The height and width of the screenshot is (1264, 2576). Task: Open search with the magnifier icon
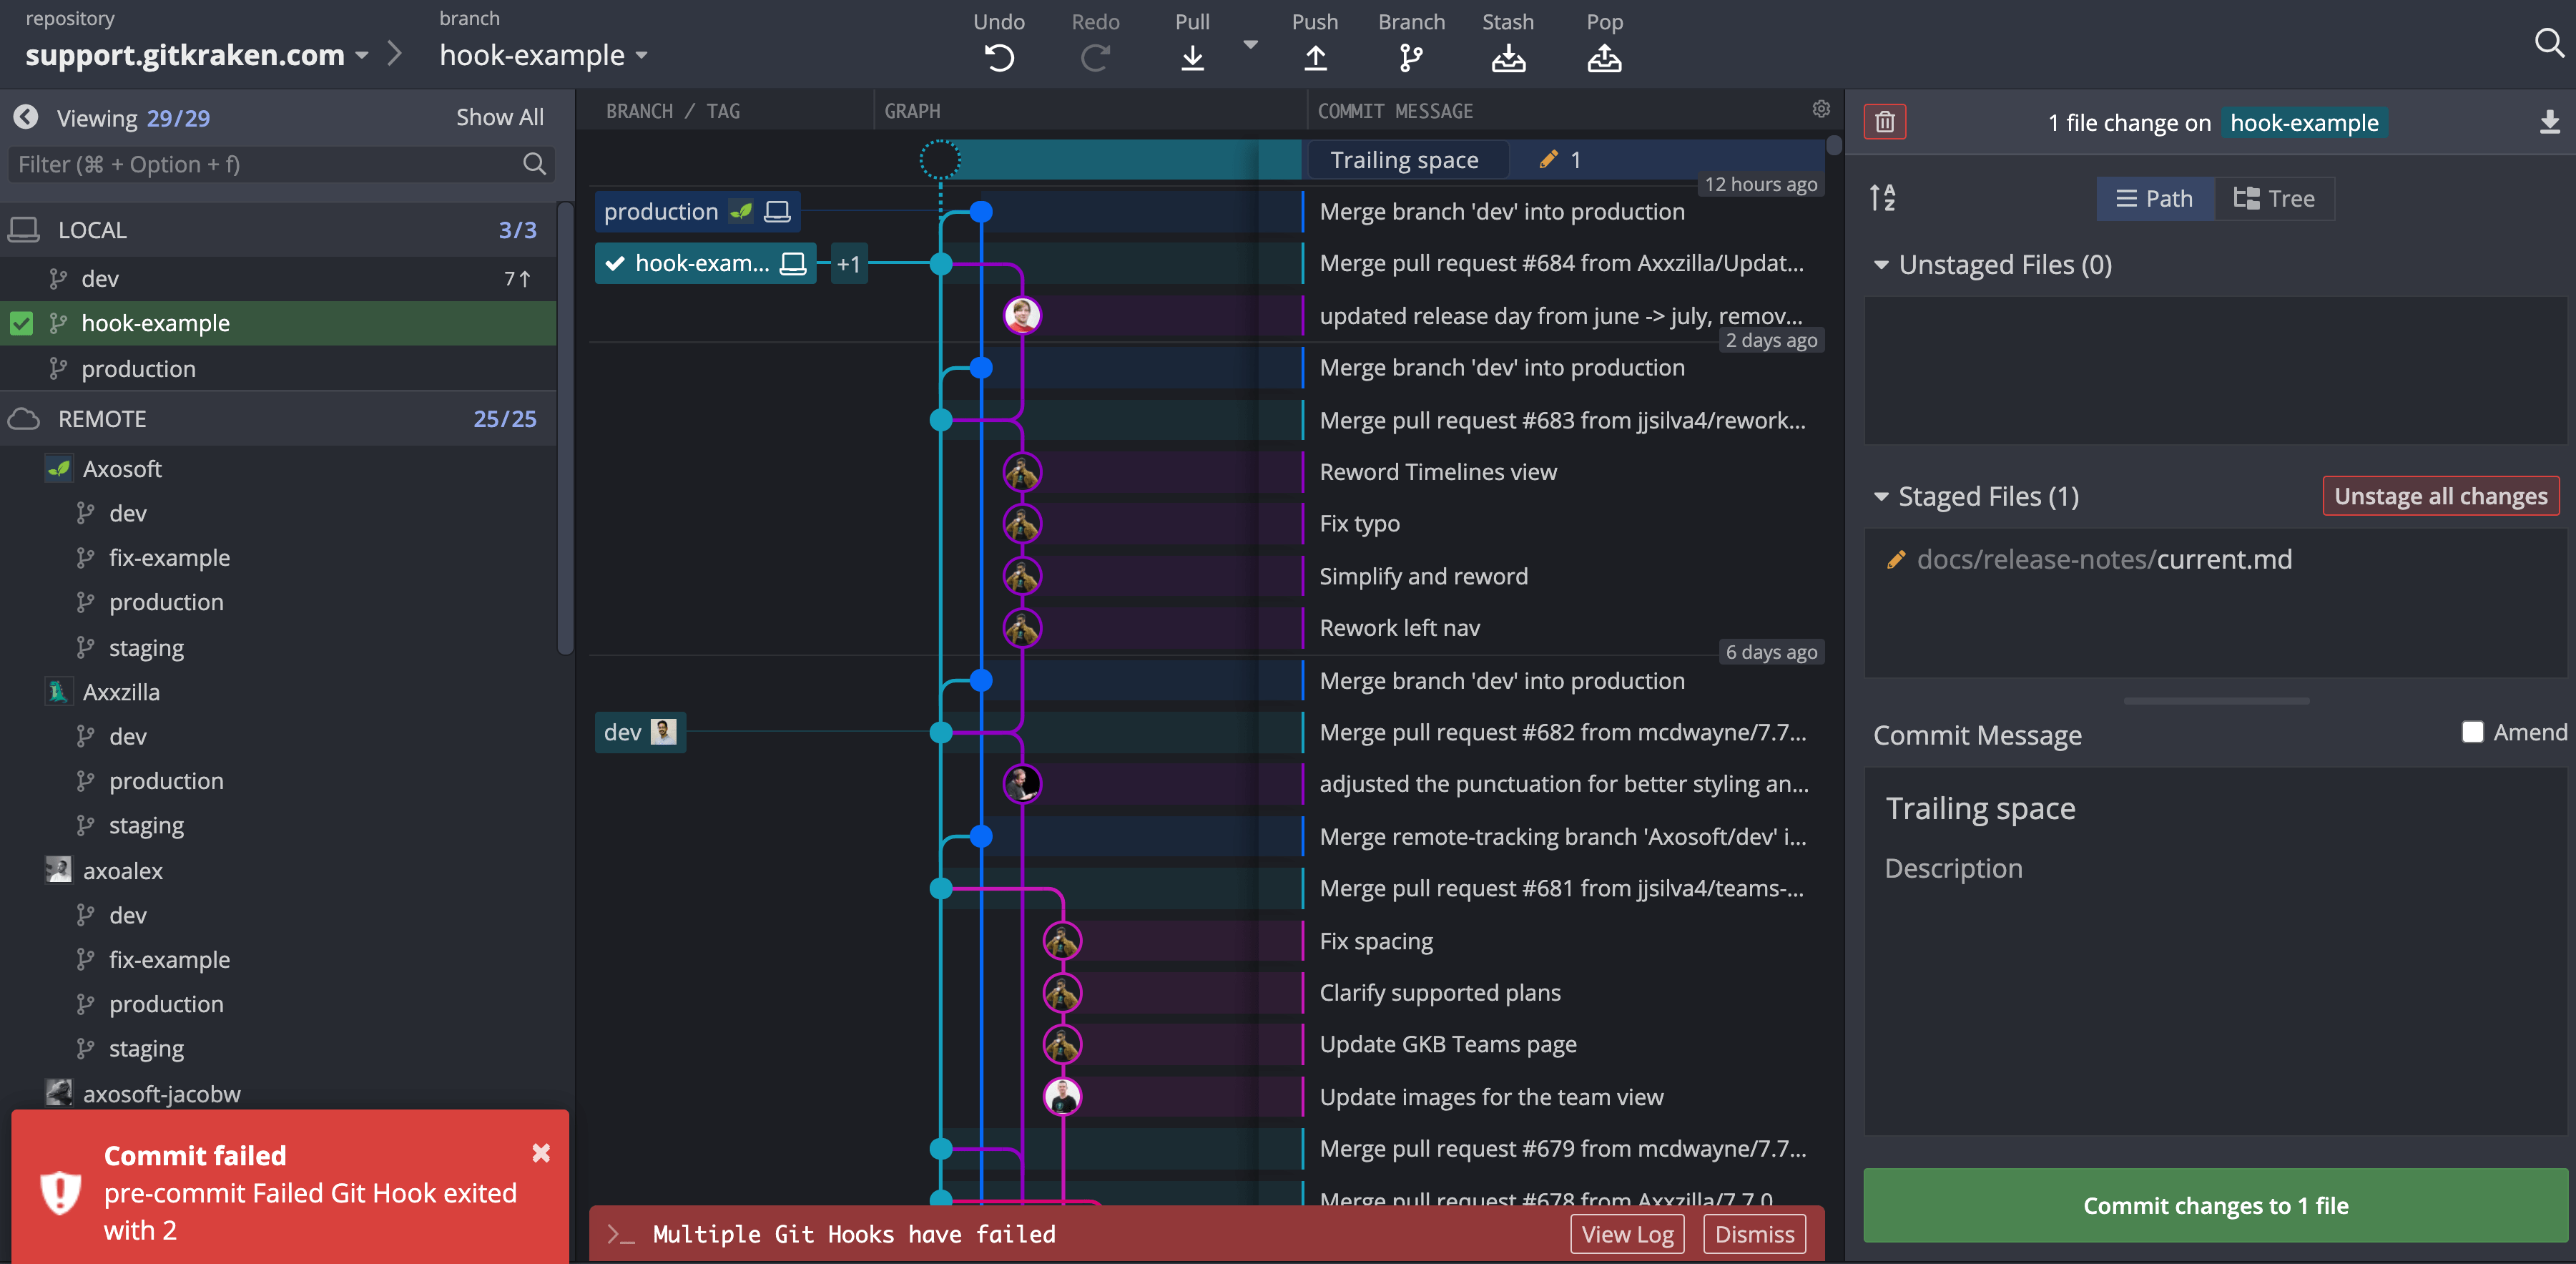click(2549, 43)
